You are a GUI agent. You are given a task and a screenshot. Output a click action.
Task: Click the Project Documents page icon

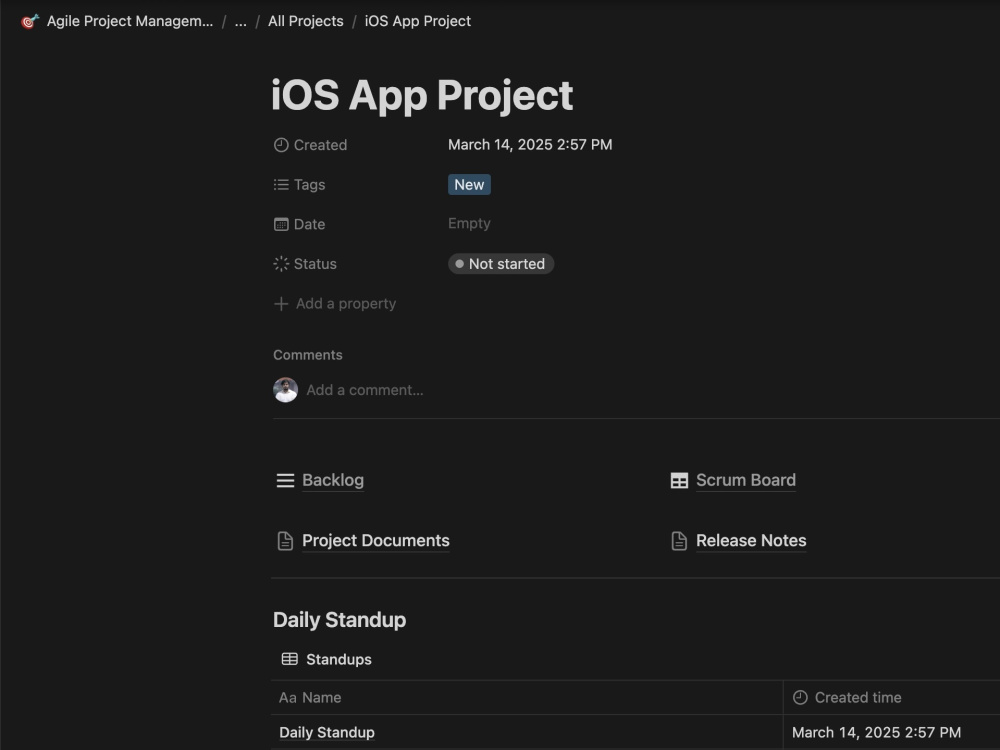285,541
